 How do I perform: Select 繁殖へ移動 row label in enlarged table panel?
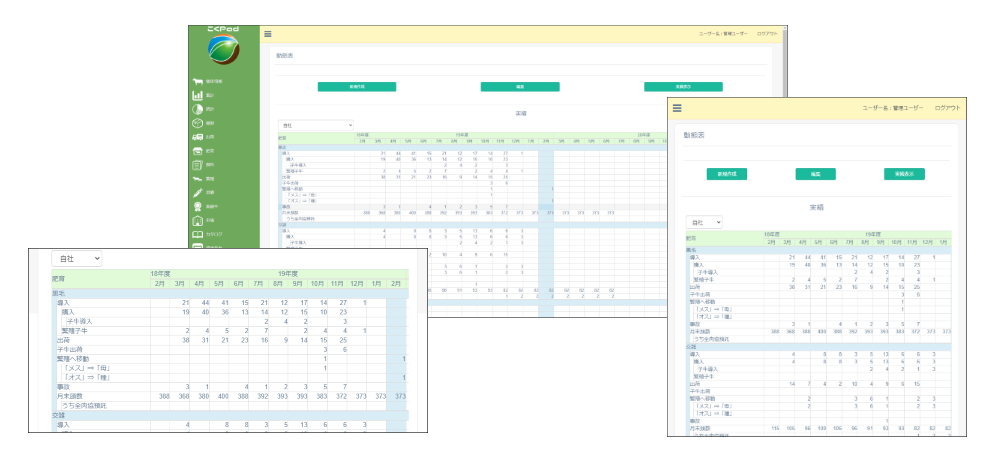(73, 359)
